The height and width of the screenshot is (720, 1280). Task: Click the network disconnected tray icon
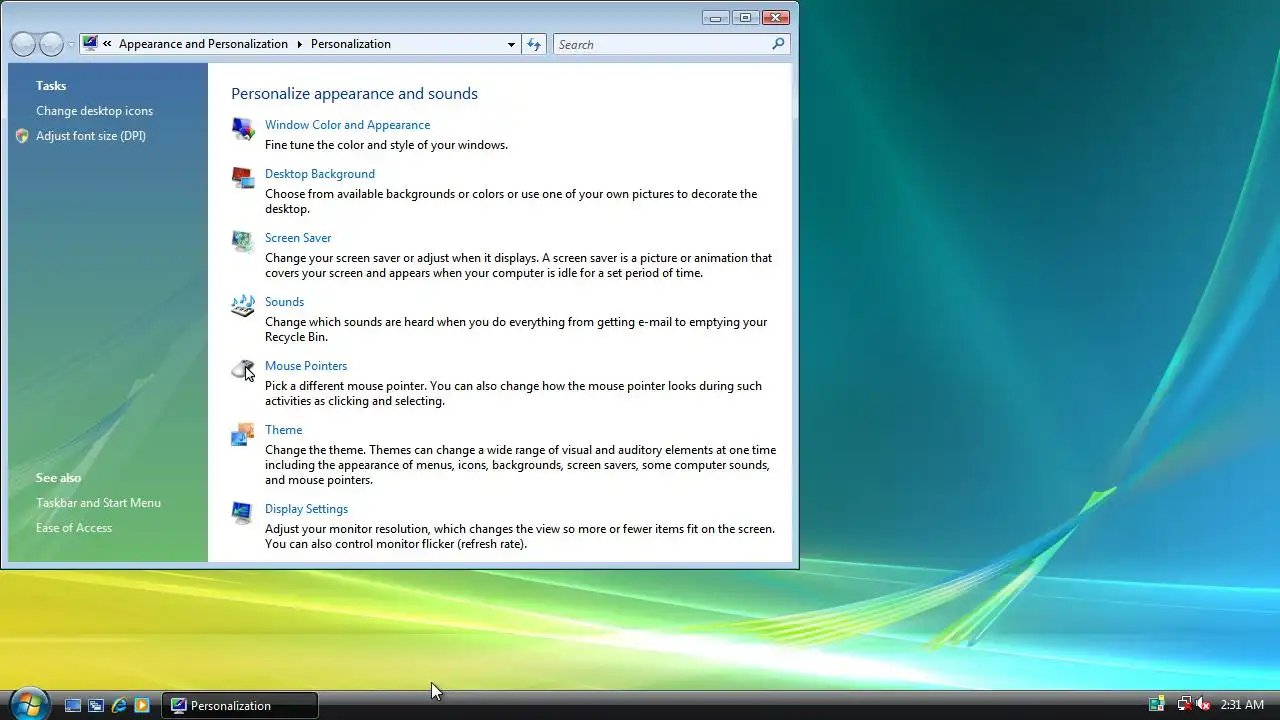(x=1184, y=705)
